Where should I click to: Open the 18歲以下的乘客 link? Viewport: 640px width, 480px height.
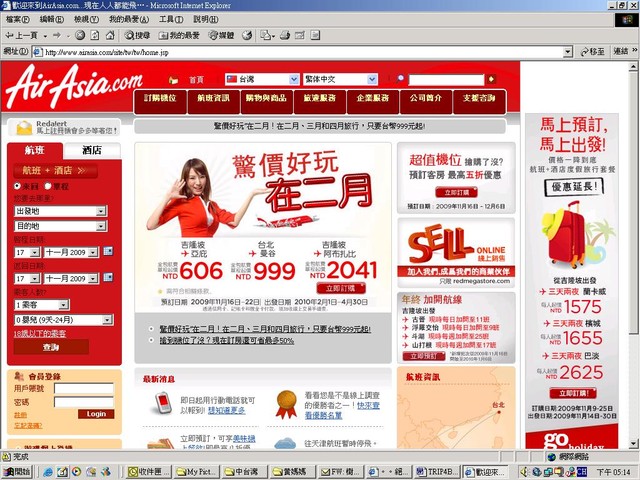pyautogui.click(x=40, y=334)
